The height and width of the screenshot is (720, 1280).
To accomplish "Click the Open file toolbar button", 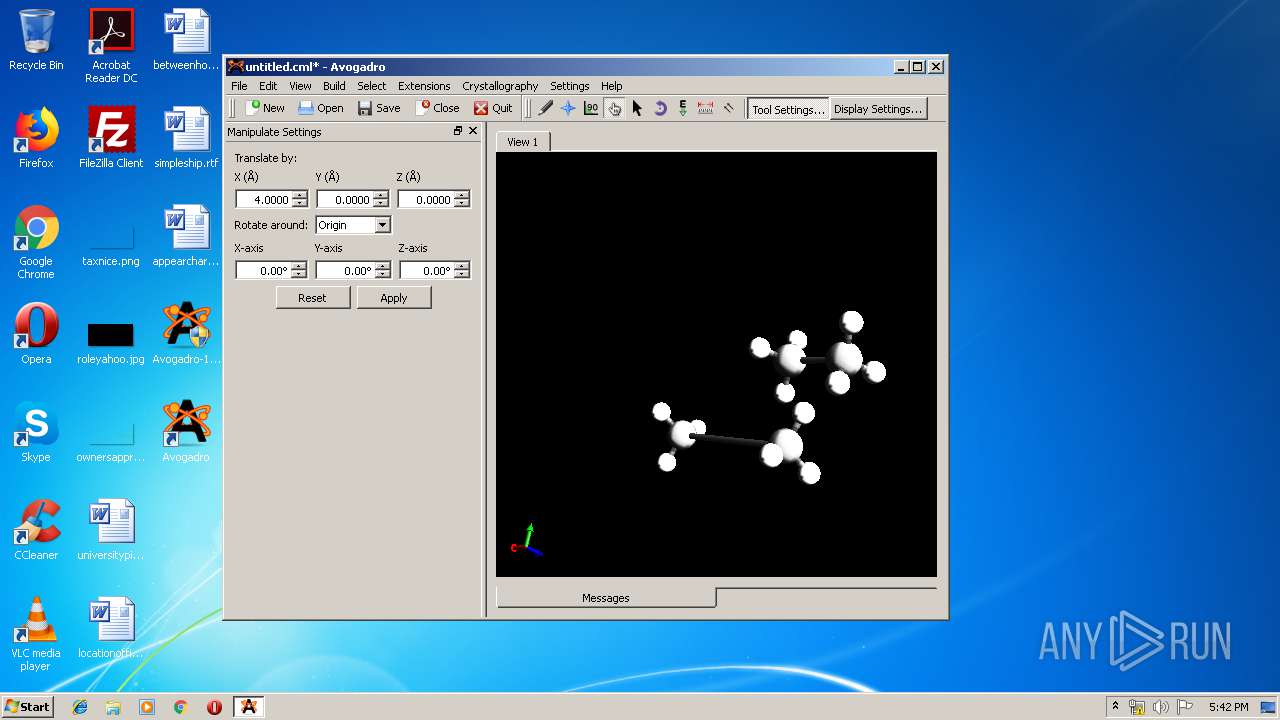I will click(x=321, y=108).
